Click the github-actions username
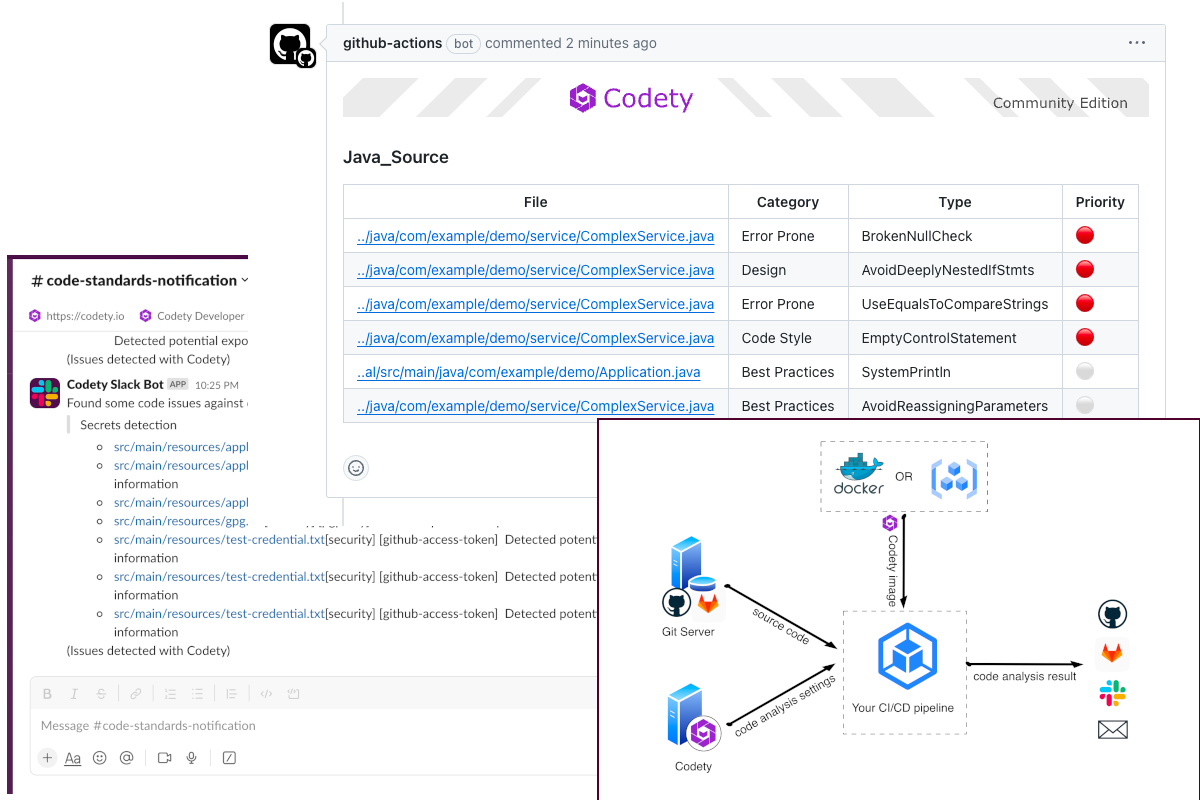 [x=393, y=43]
